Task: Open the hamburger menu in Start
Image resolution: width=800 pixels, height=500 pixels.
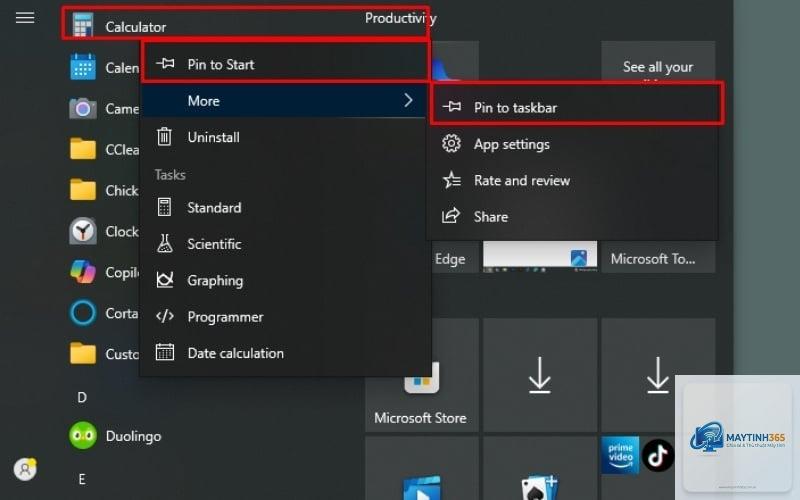Action: tap(24, 18)
